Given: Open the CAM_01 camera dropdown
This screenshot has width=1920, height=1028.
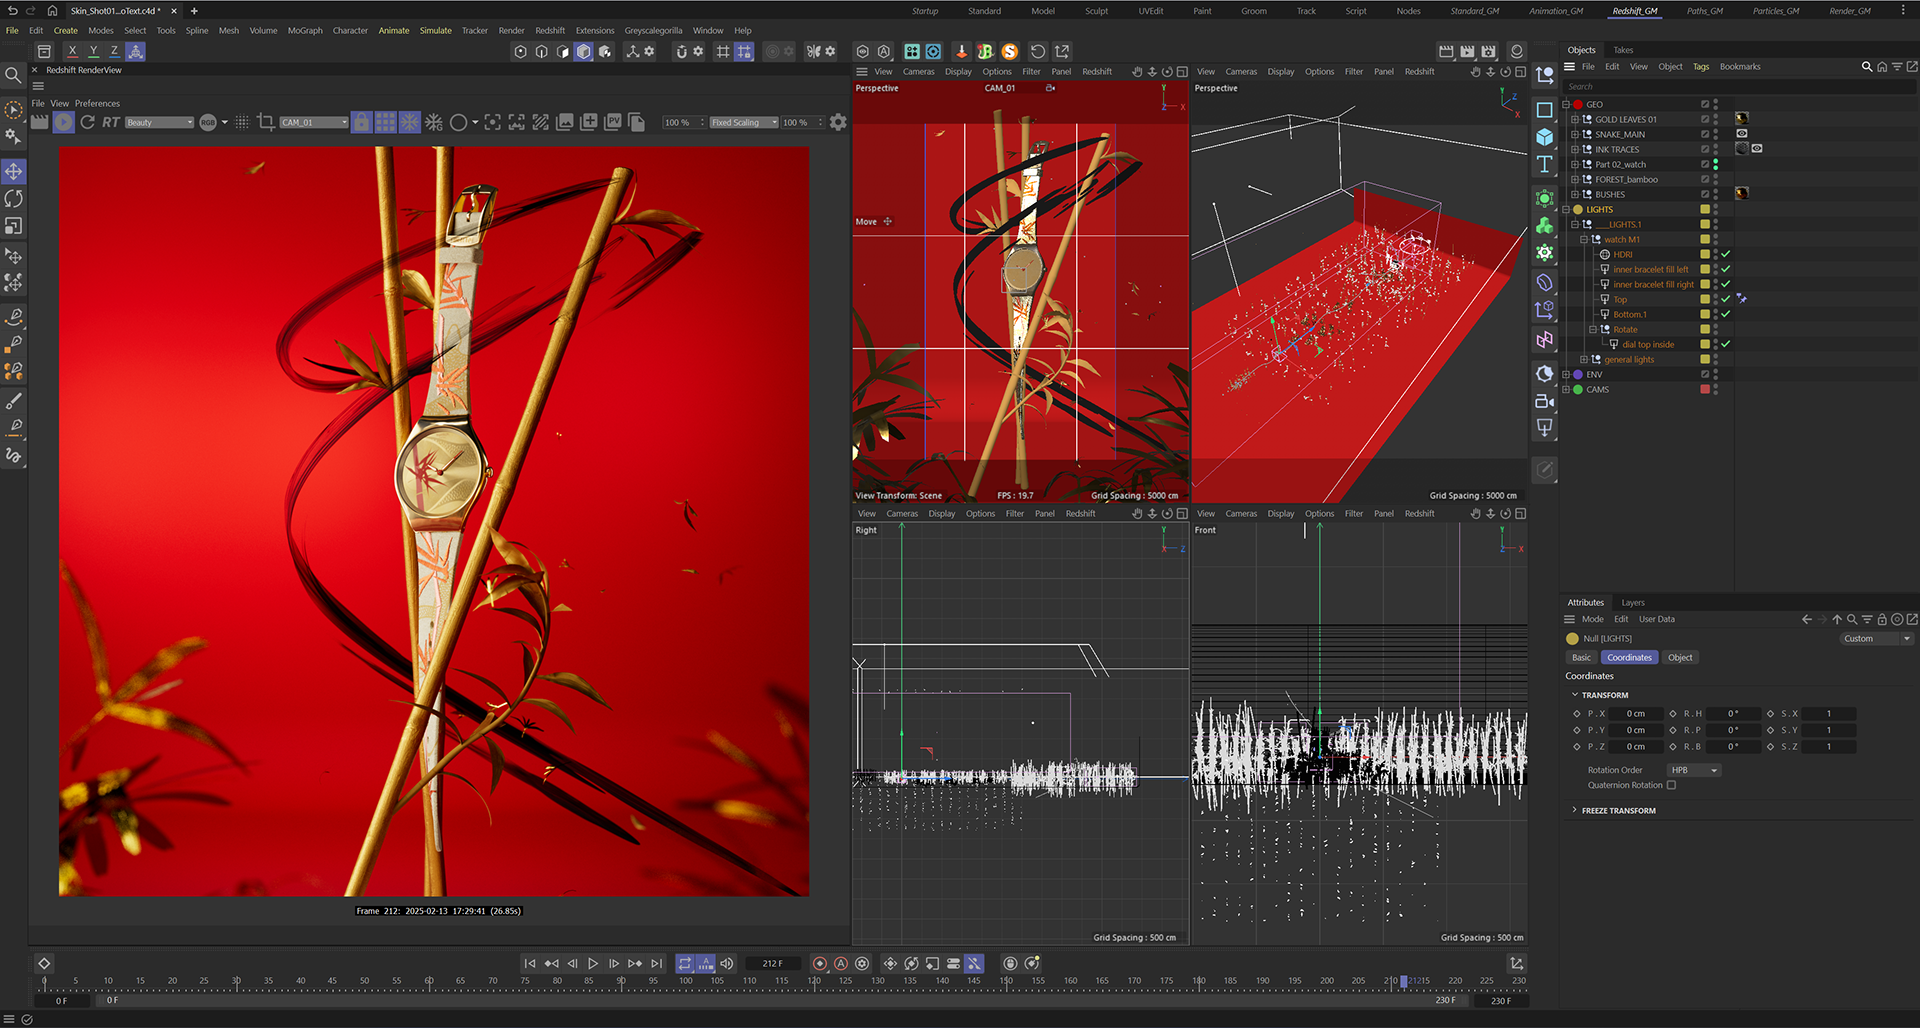Looking at the screenshot, I should pyautogui.click(x=314, y=122).
